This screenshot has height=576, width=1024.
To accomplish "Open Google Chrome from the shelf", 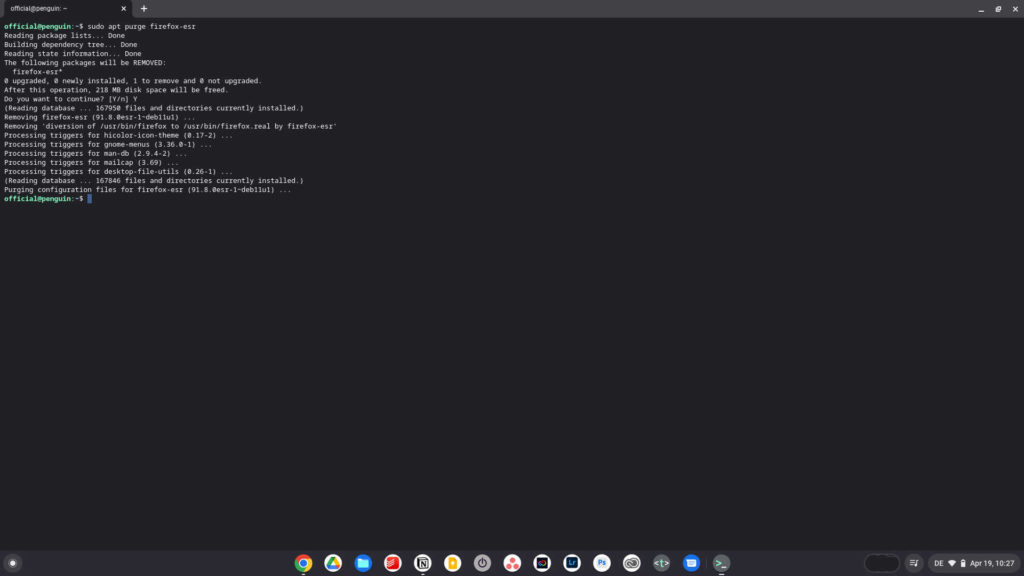I will tap(303, 563).
